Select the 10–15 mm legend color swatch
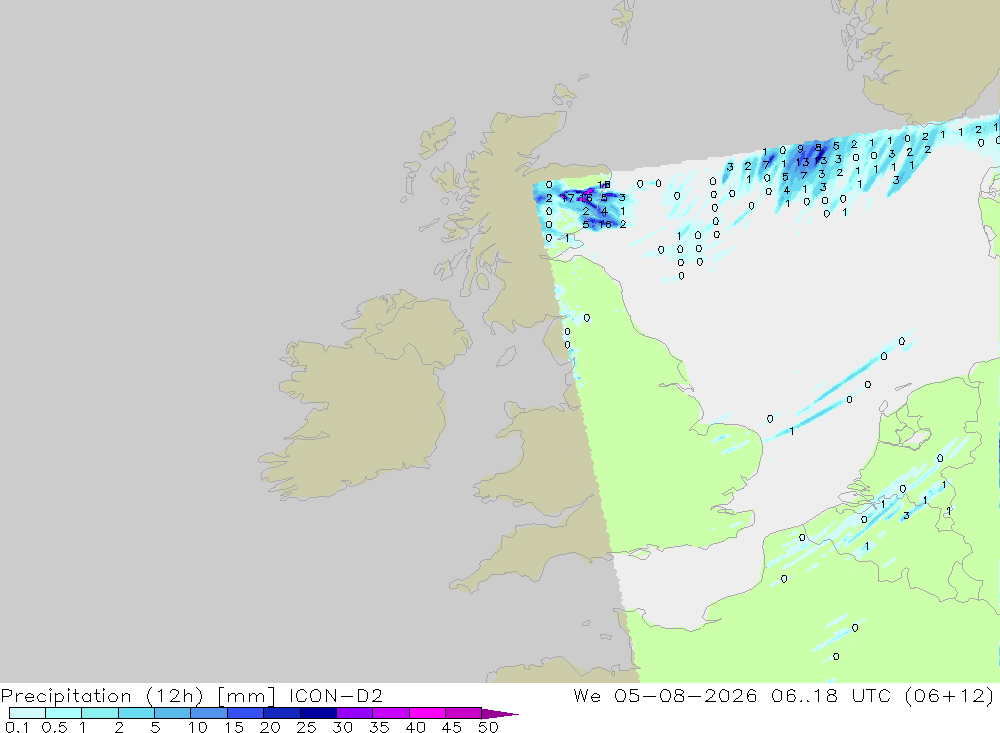This screenshot has height=733, width=1000. point(209,713)
